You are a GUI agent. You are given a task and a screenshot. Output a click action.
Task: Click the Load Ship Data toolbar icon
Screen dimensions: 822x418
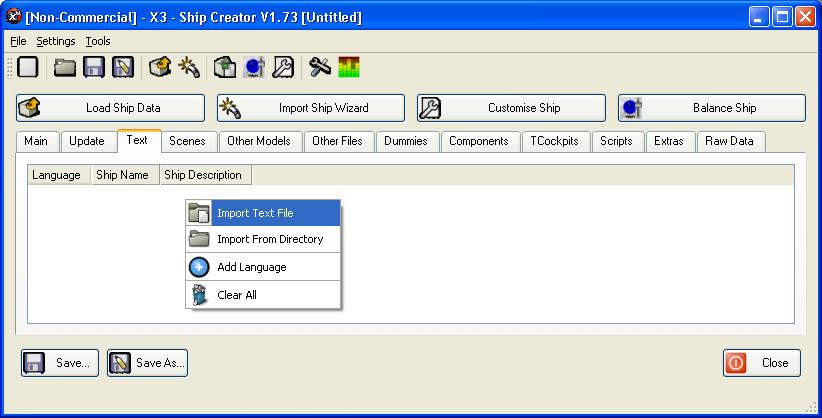(x=160, y=68)
